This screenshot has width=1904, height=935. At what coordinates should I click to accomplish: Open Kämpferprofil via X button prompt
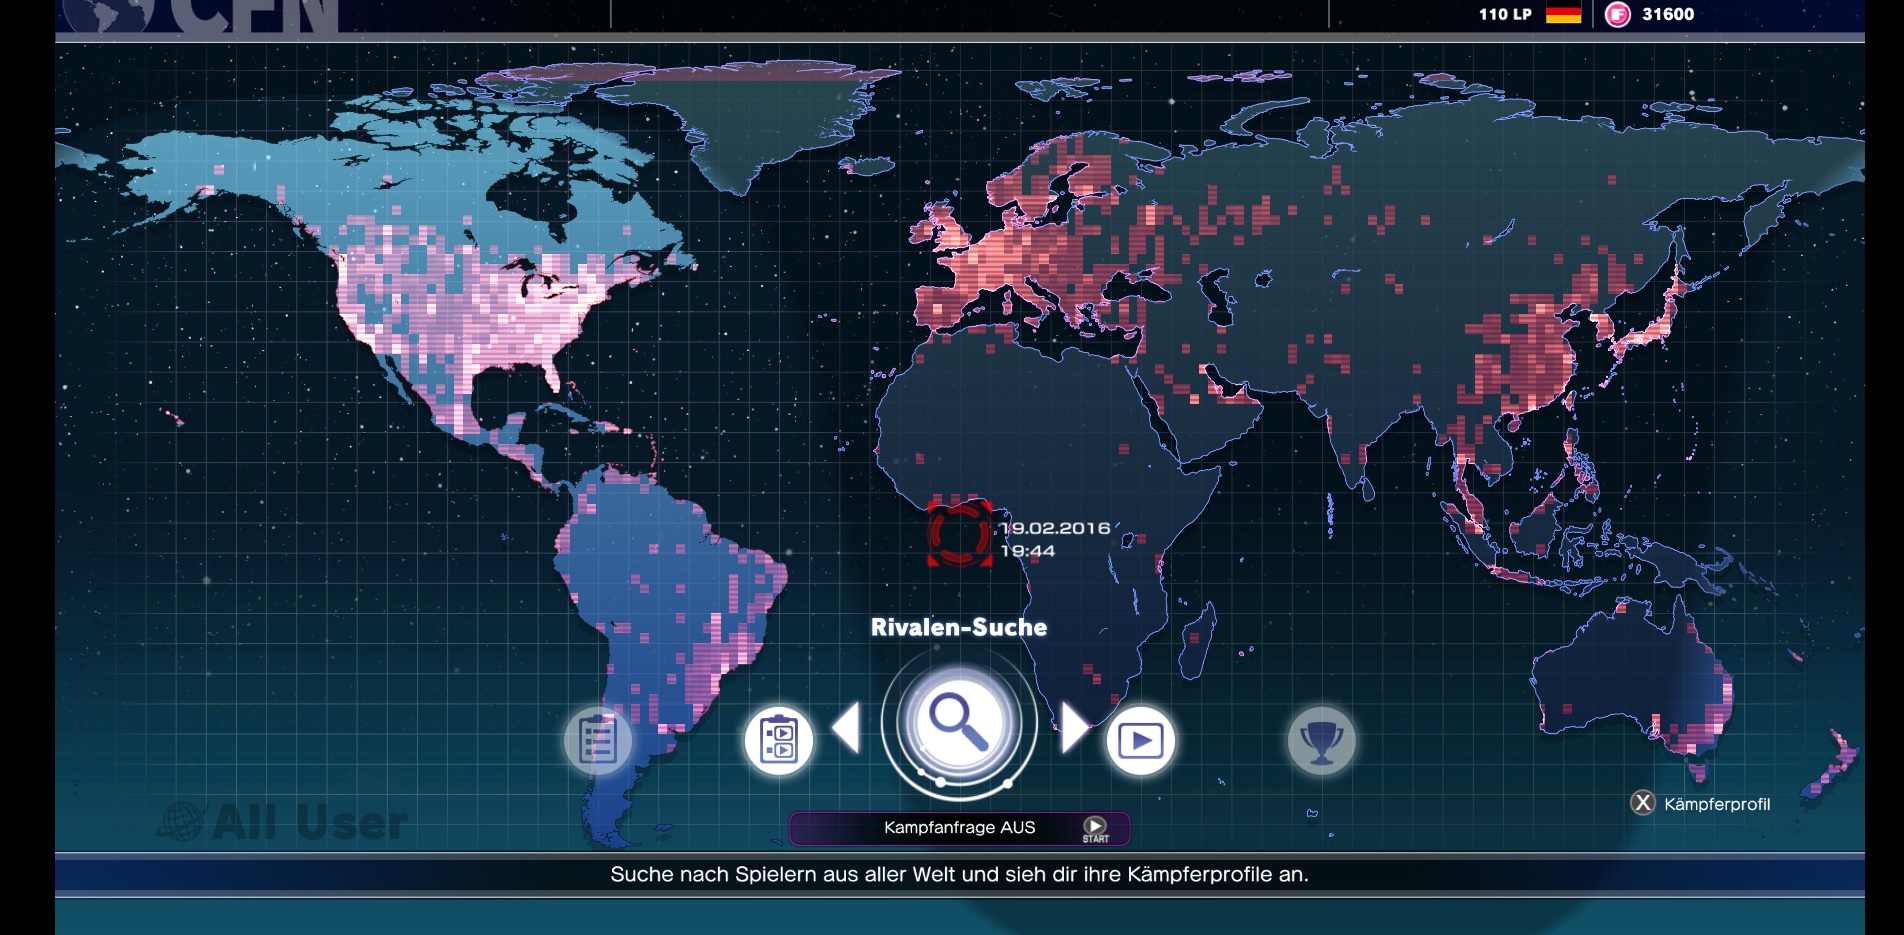point(1643,803)
